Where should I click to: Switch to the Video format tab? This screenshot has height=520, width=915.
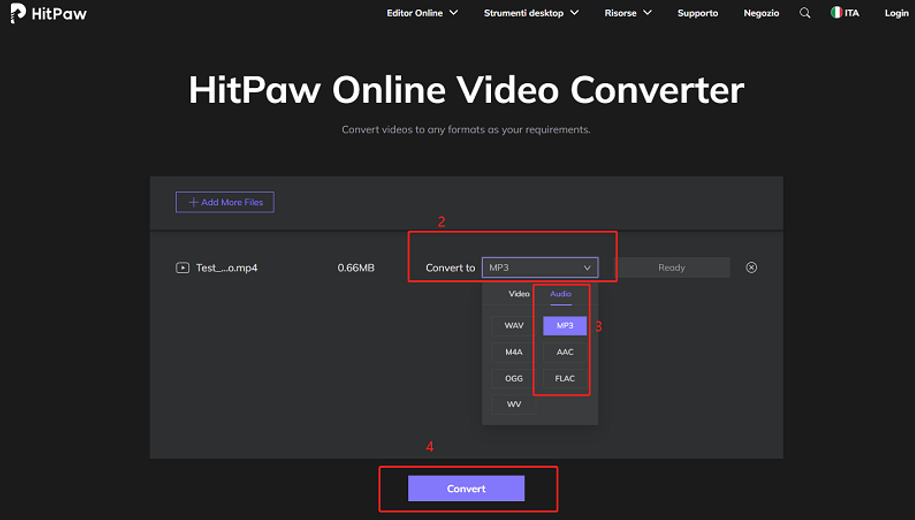pos(519,294)
